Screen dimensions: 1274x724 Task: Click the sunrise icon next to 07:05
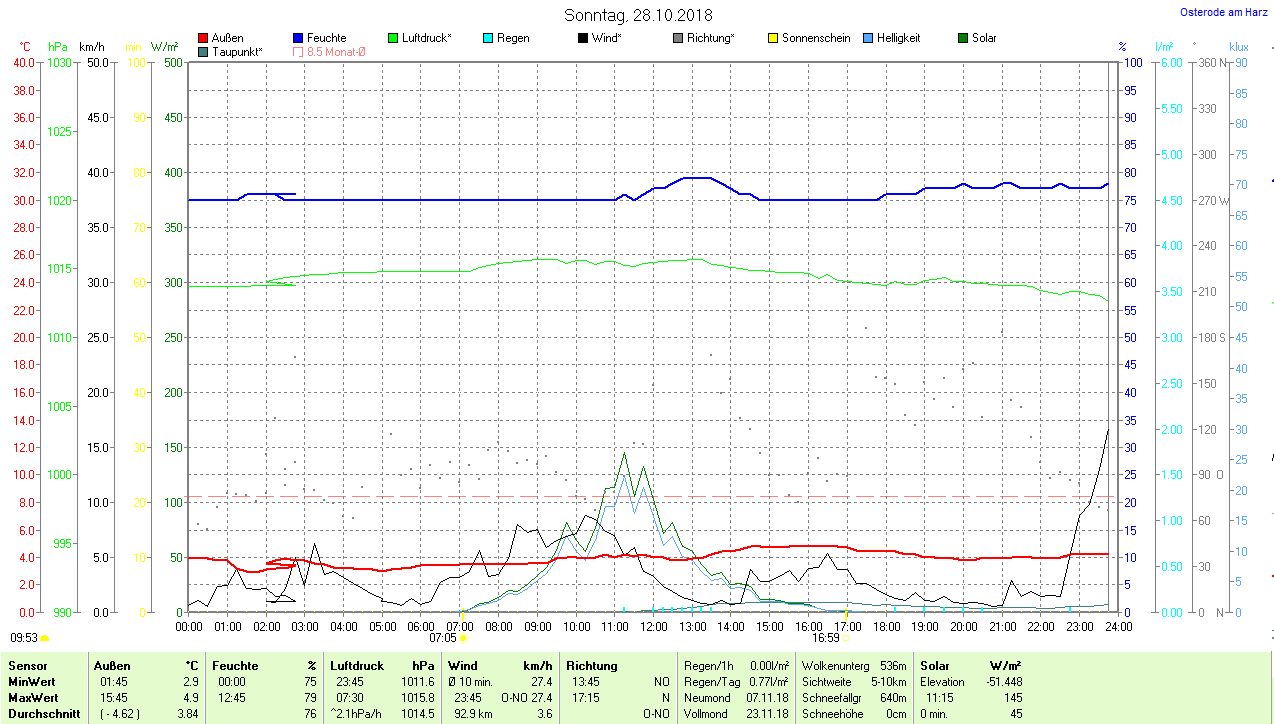462,637
